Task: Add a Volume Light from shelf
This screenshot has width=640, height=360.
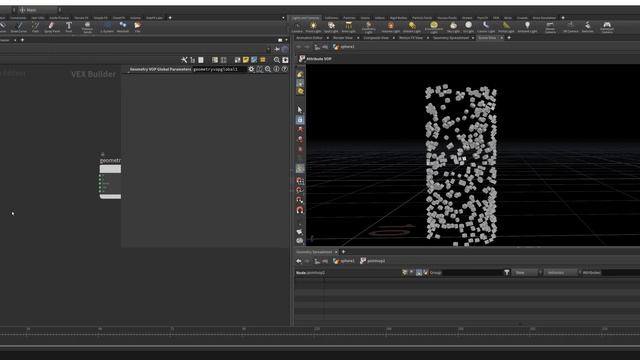Action: pyautogui.click(x=391, y=27)
